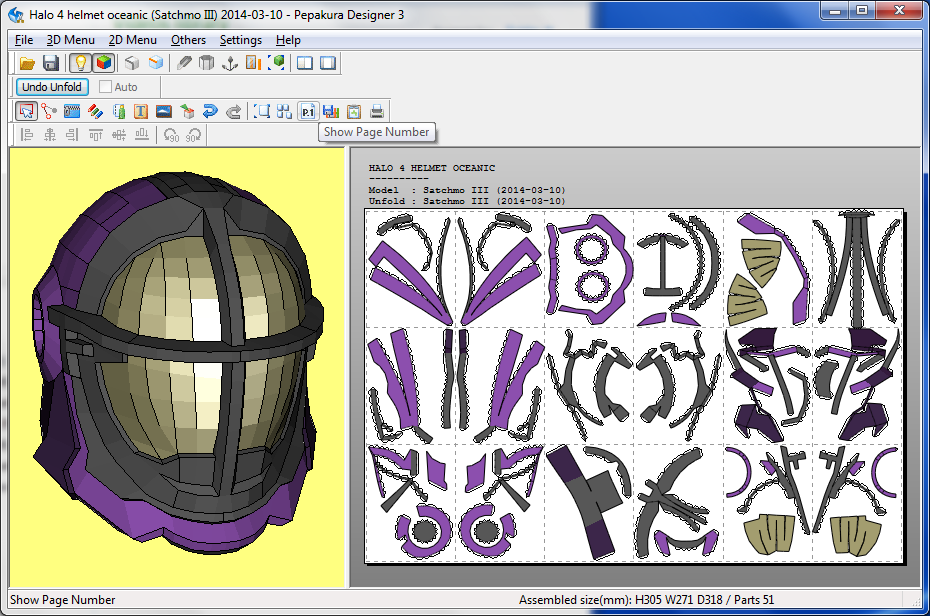The width and height of the screenshot is (930, 616).
Task: Select the red nodes join/disjoin face tool
Action: tap(49, 111)
